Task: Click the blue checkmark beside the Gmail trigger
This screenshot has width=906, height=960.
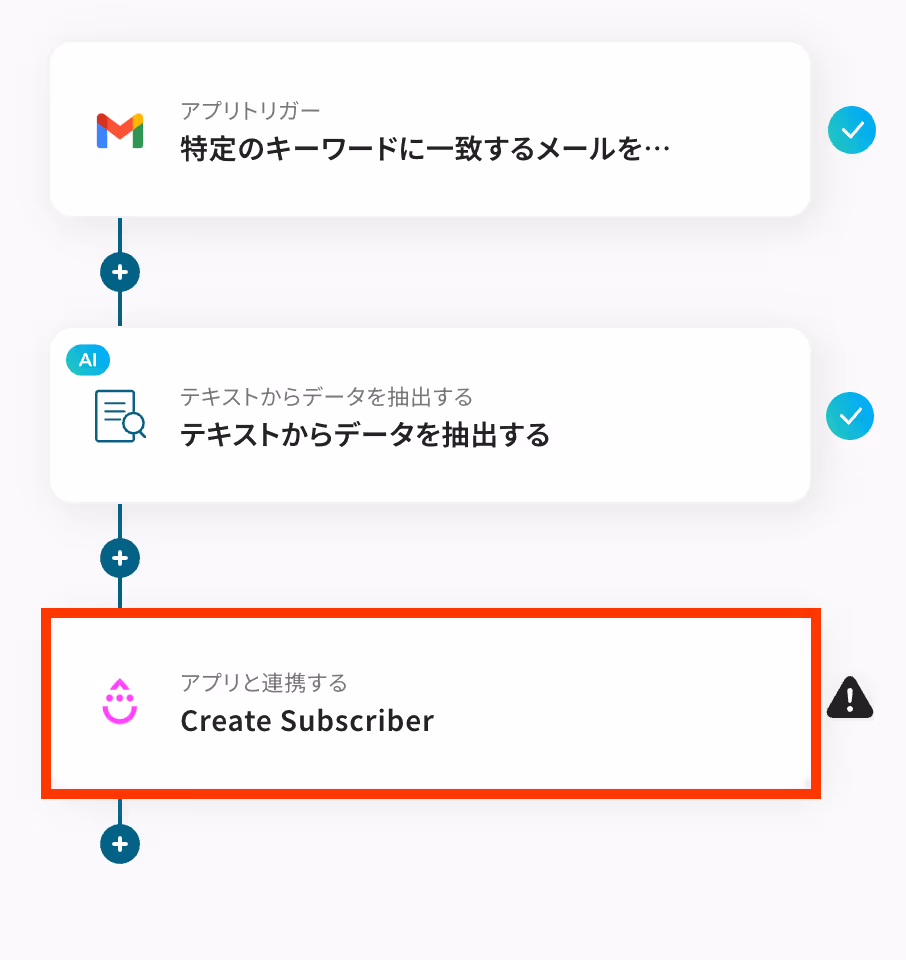Action: (x=852, y=130)
